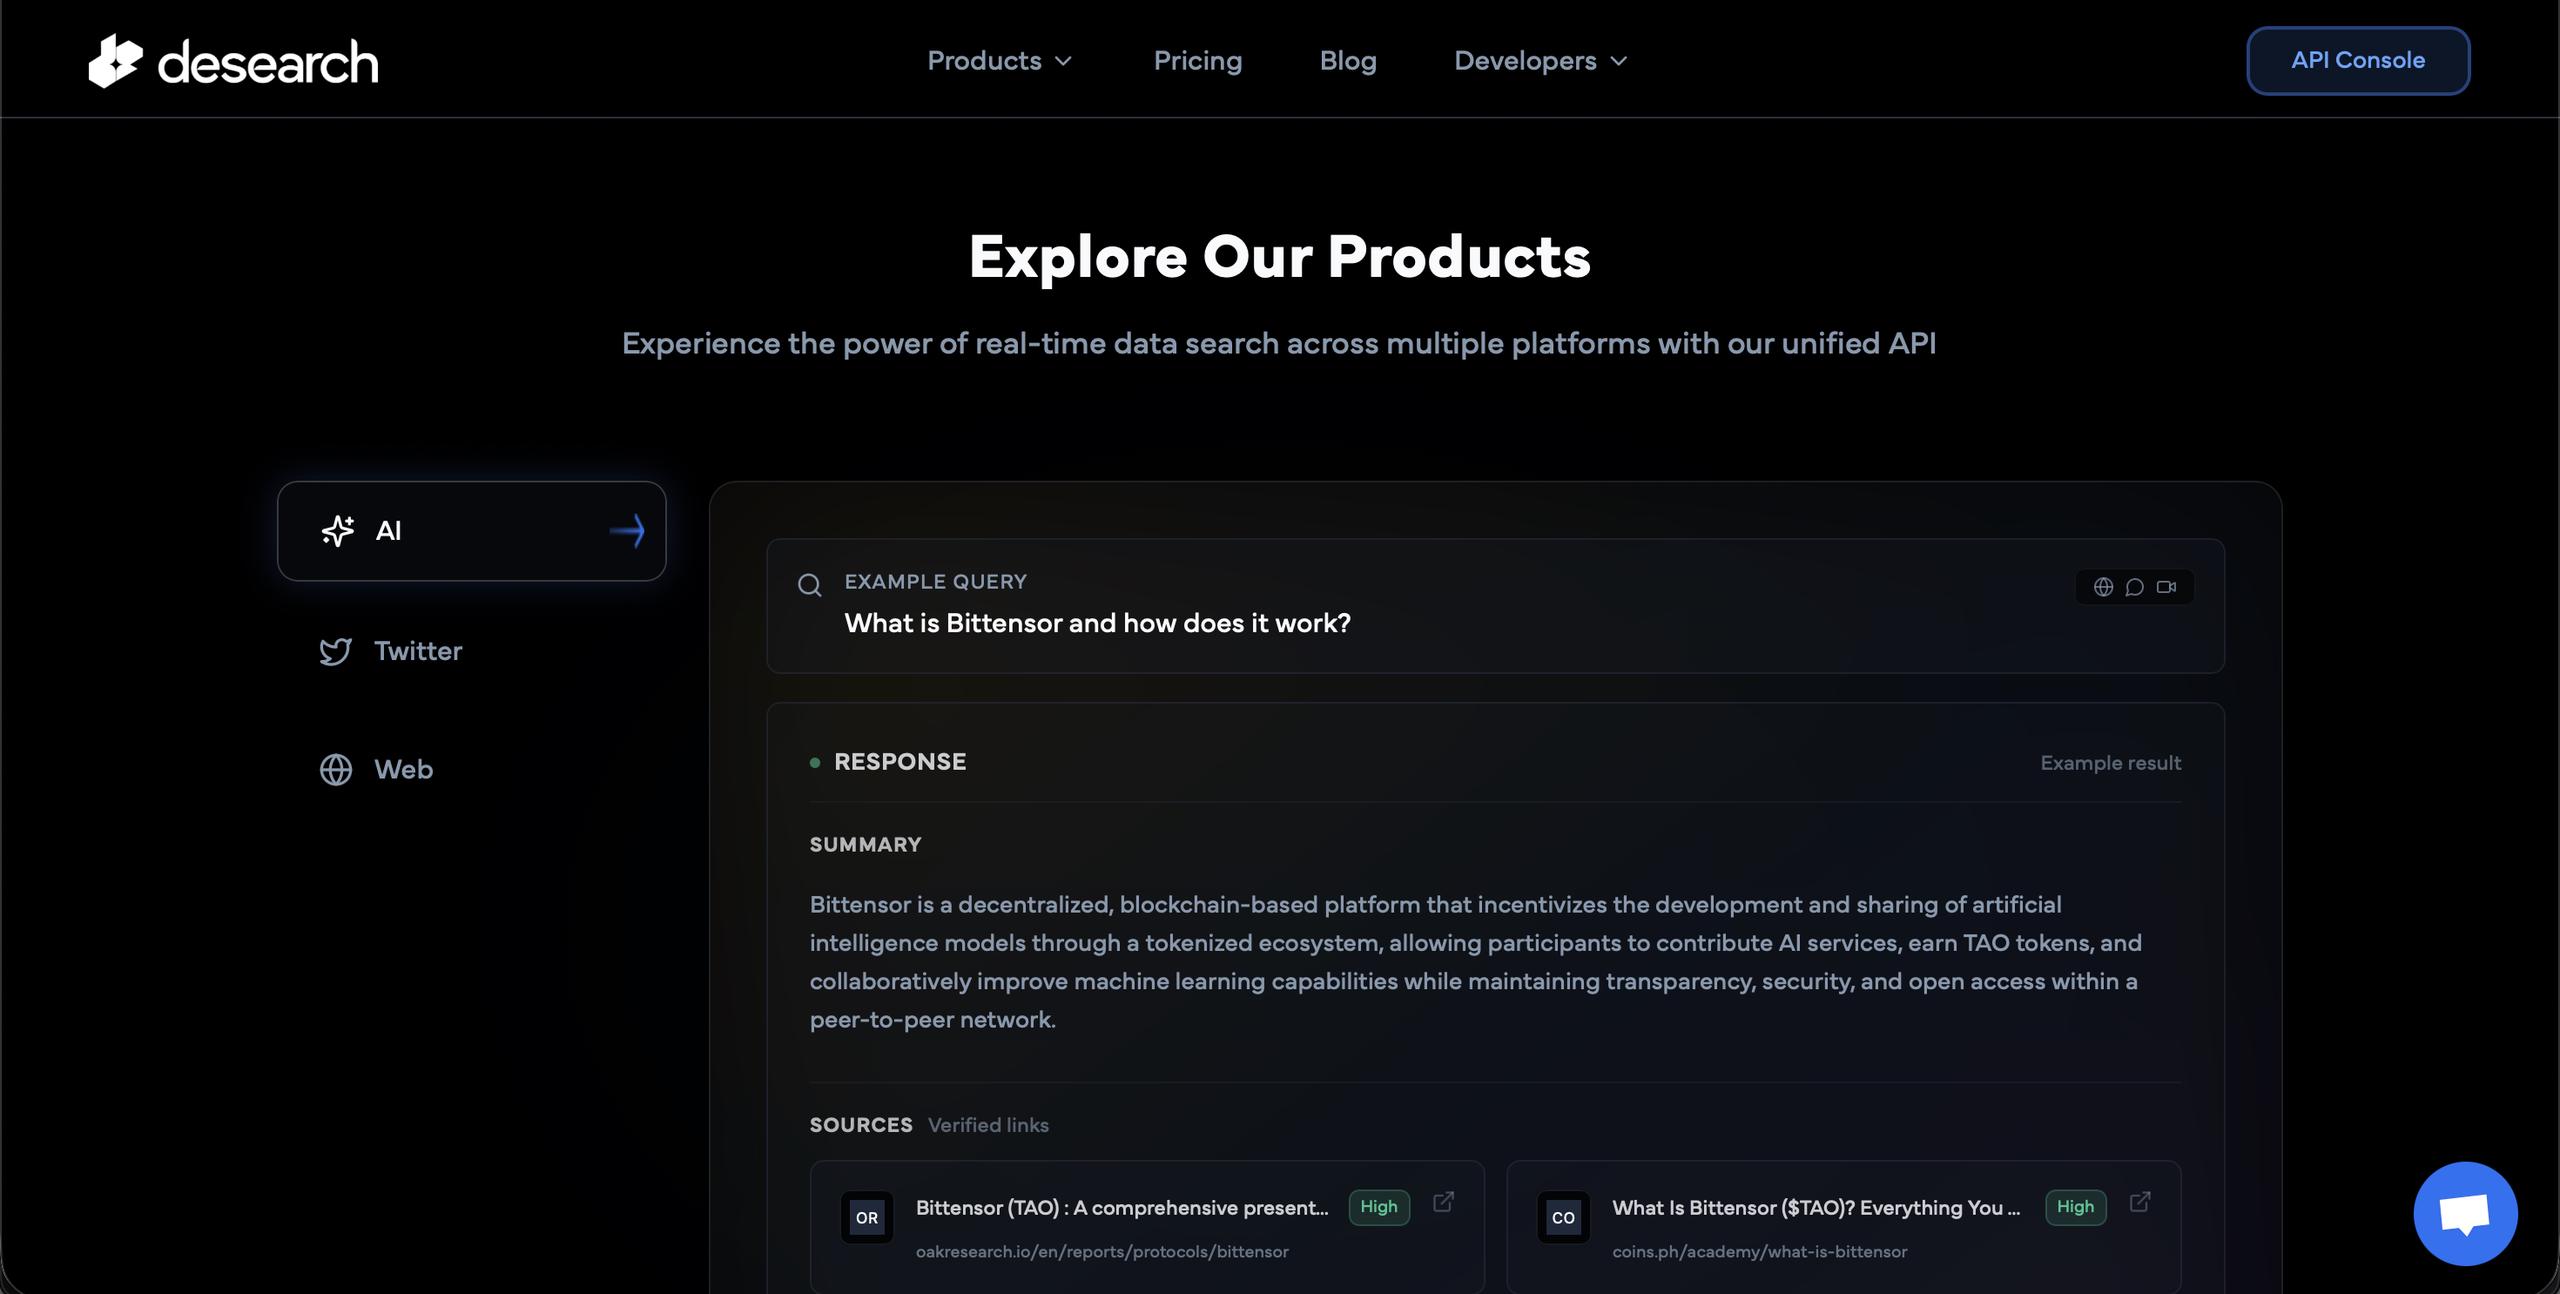Click the speech bubble icon in the query box
This screenshot has height=1294, width=2560.
(x=2134, y=587)
